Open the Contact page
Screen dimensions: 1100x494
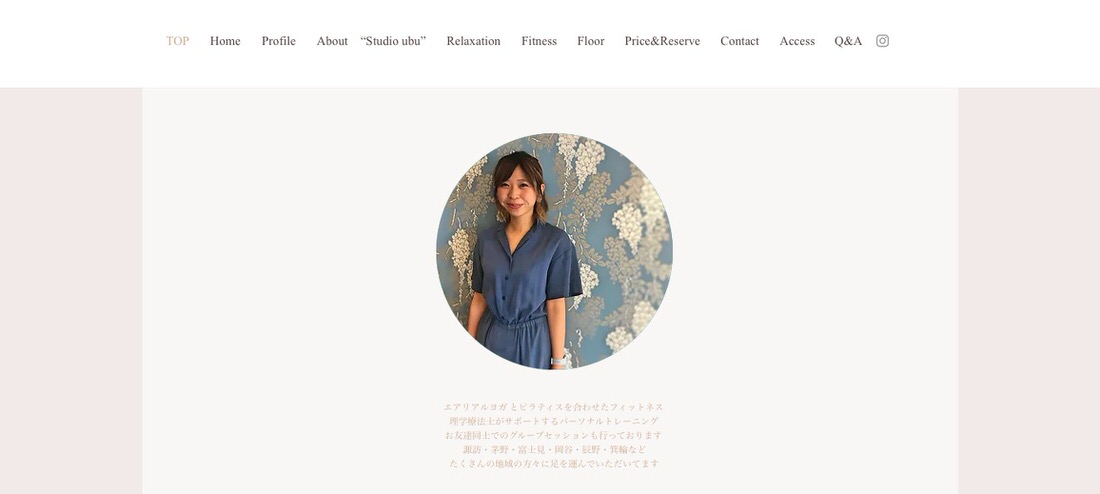739,41
